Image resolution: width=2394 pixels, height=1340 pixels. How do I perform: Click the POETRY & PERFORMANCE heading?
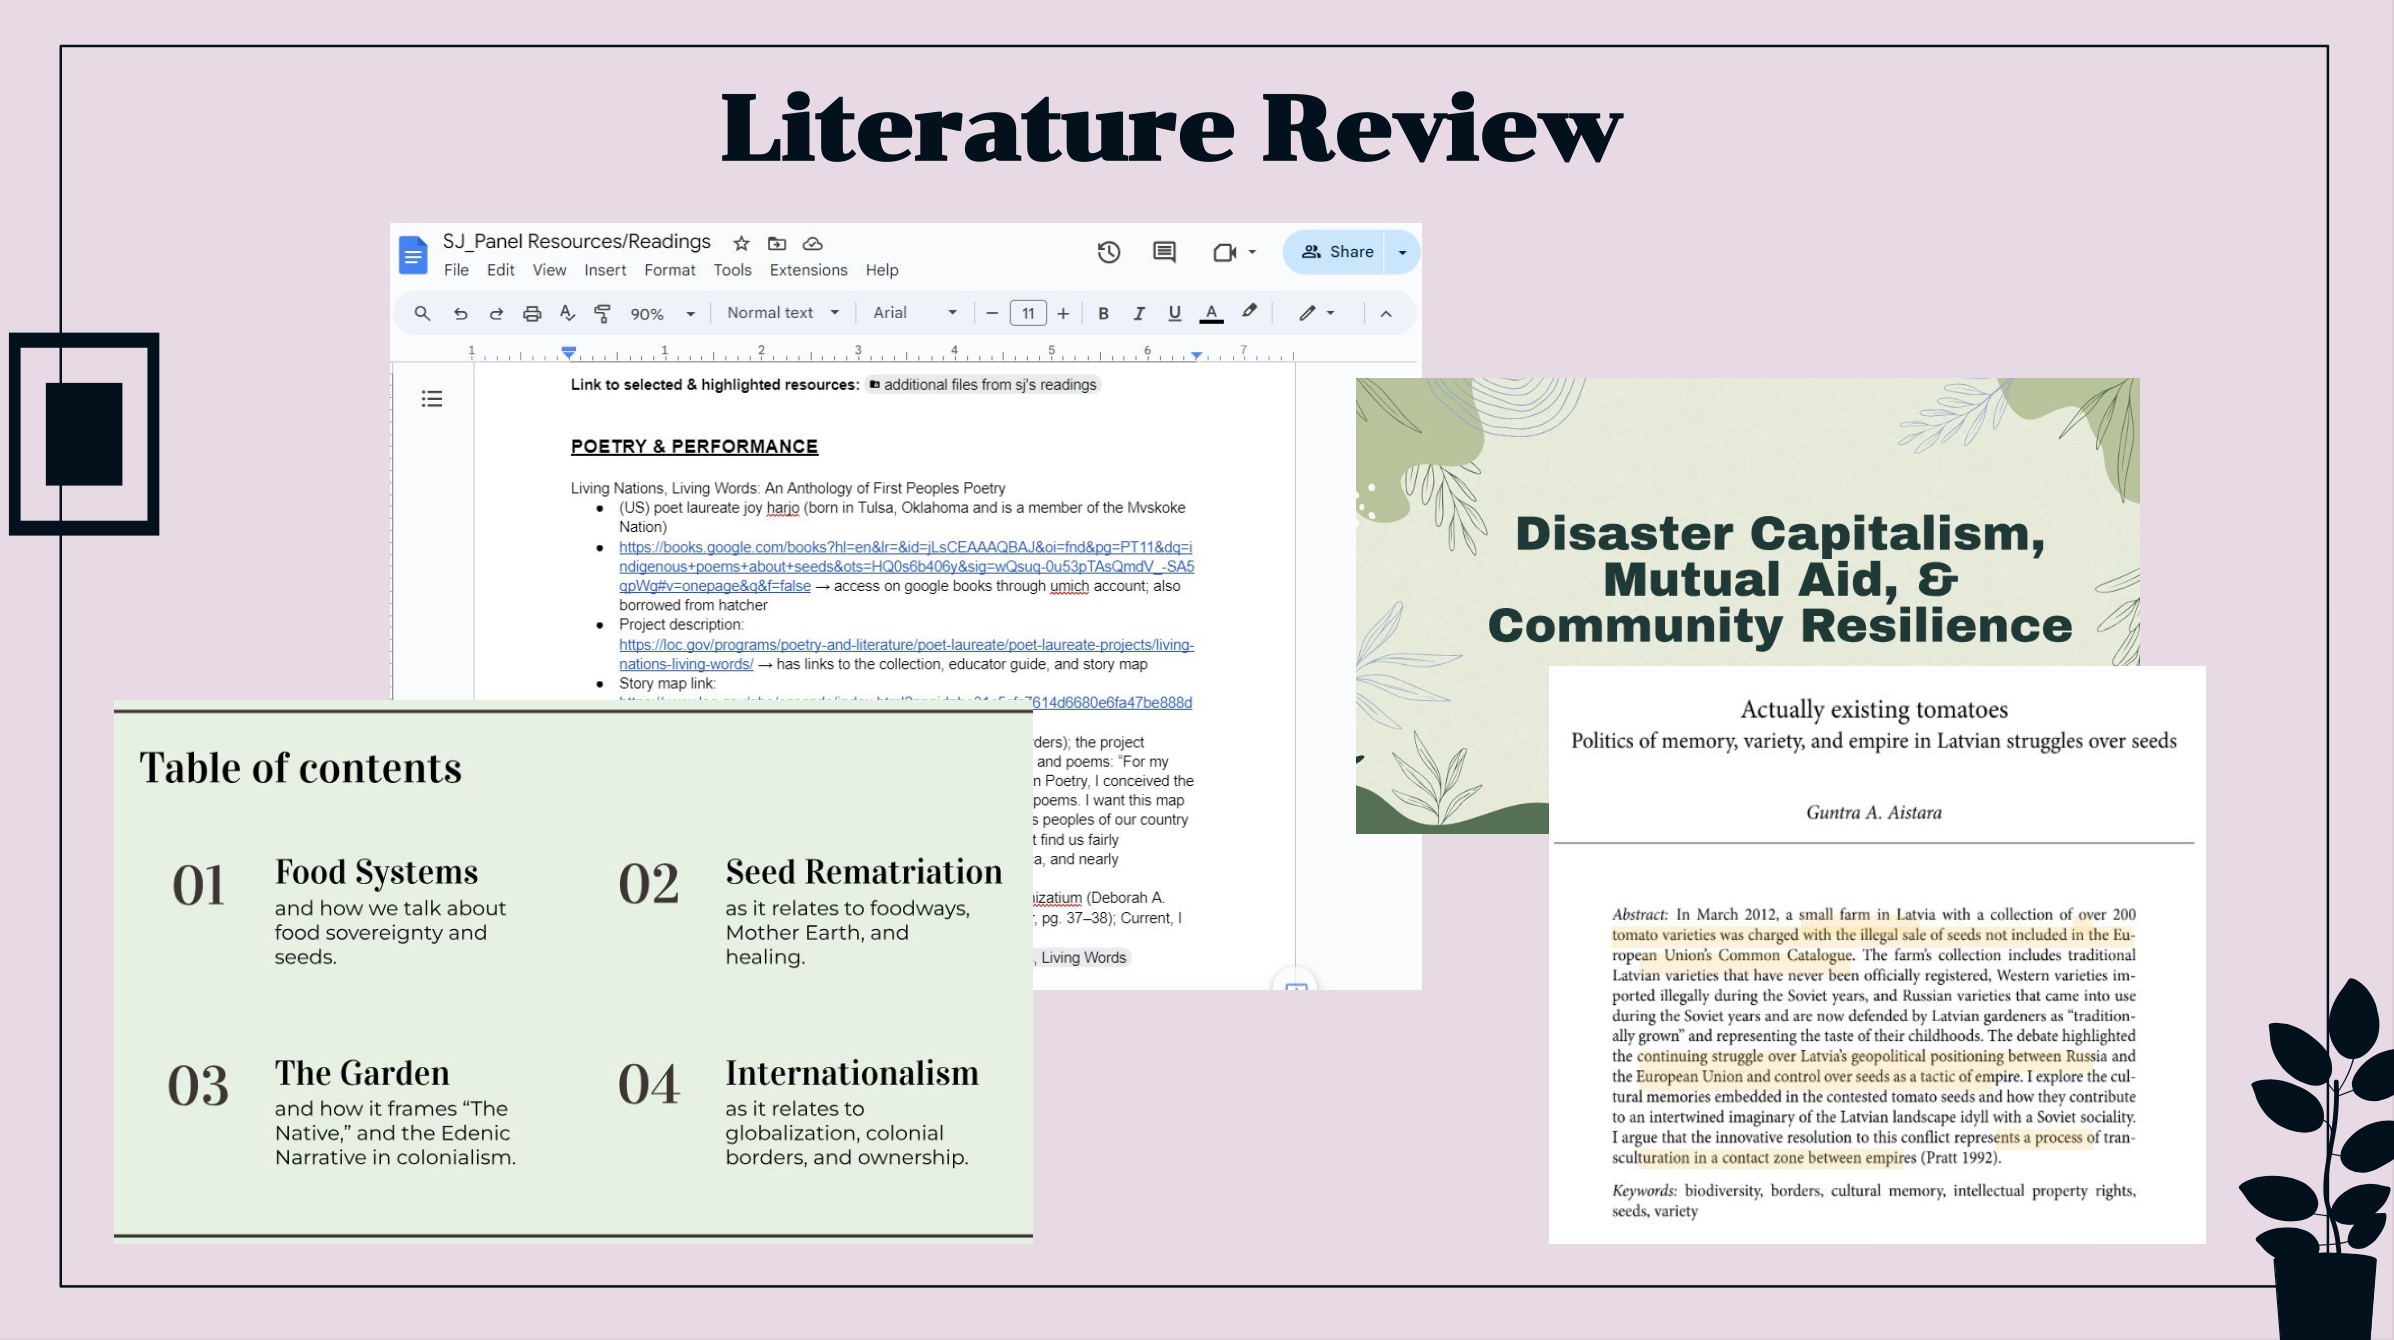point(694,446)
